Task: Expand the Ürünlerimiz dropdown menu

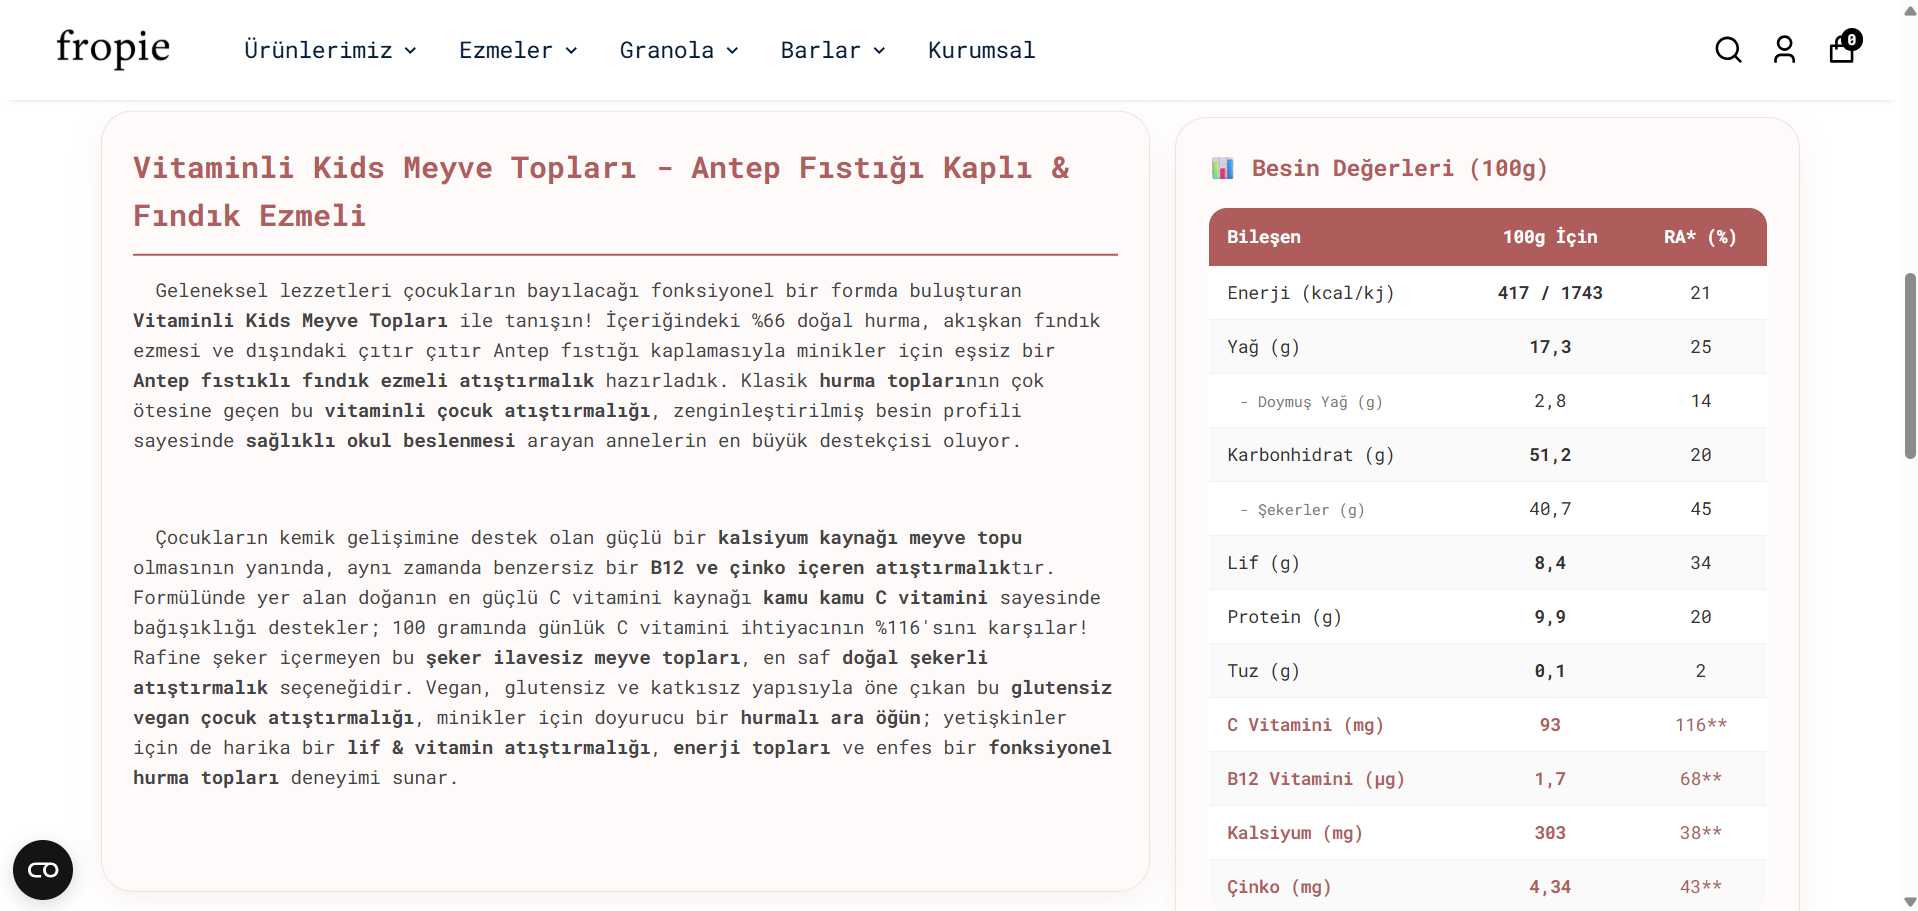Action: [x=330, y=50]
